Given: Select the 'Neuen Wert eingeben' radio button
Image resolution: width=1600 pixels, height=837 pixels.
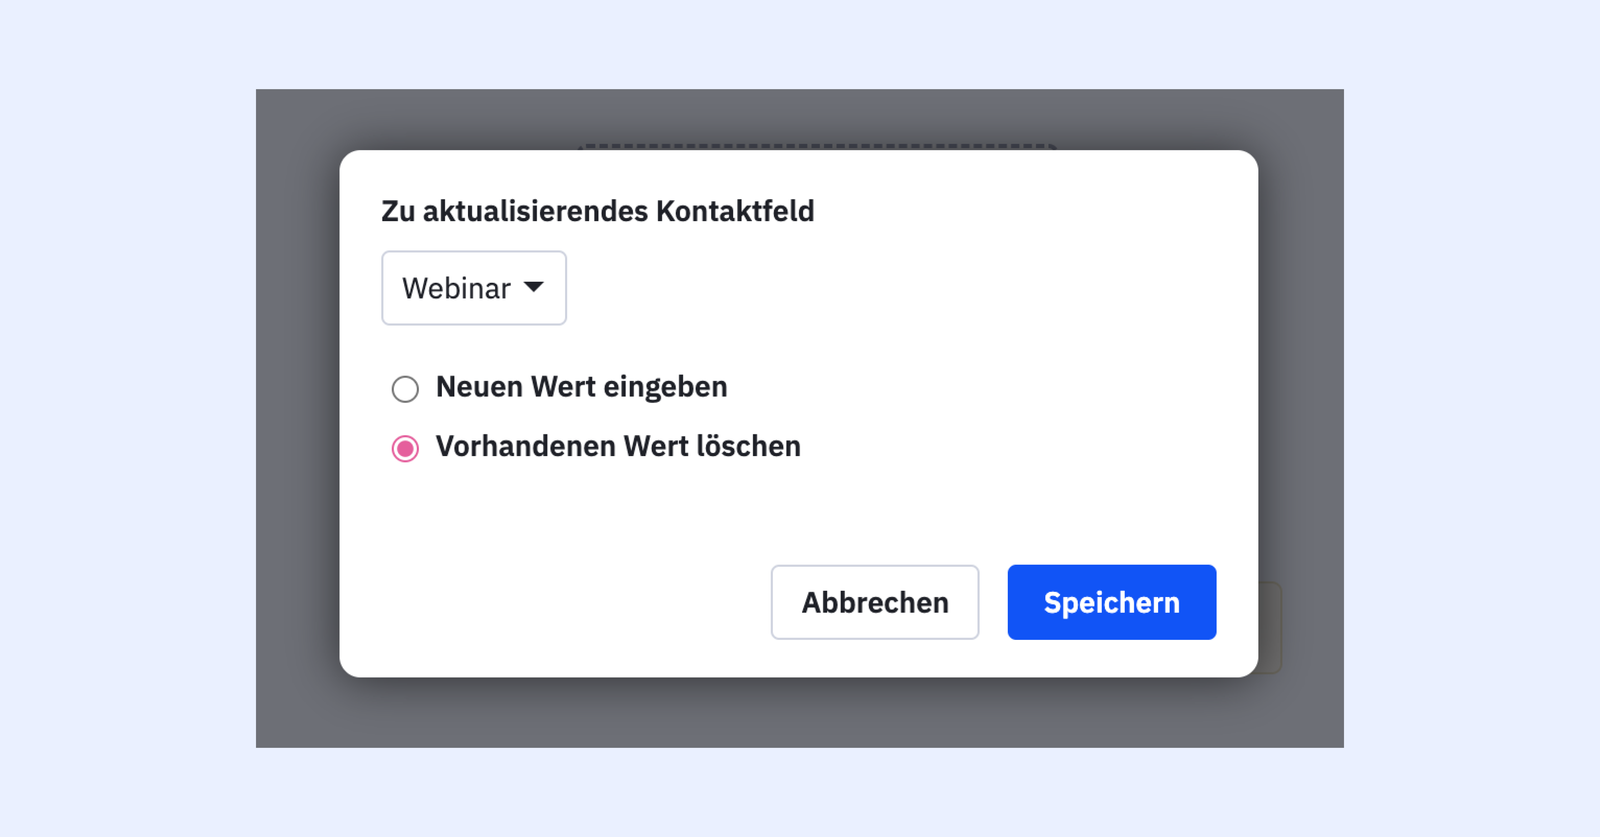Looking at the screenshot, I should [405, 388].
